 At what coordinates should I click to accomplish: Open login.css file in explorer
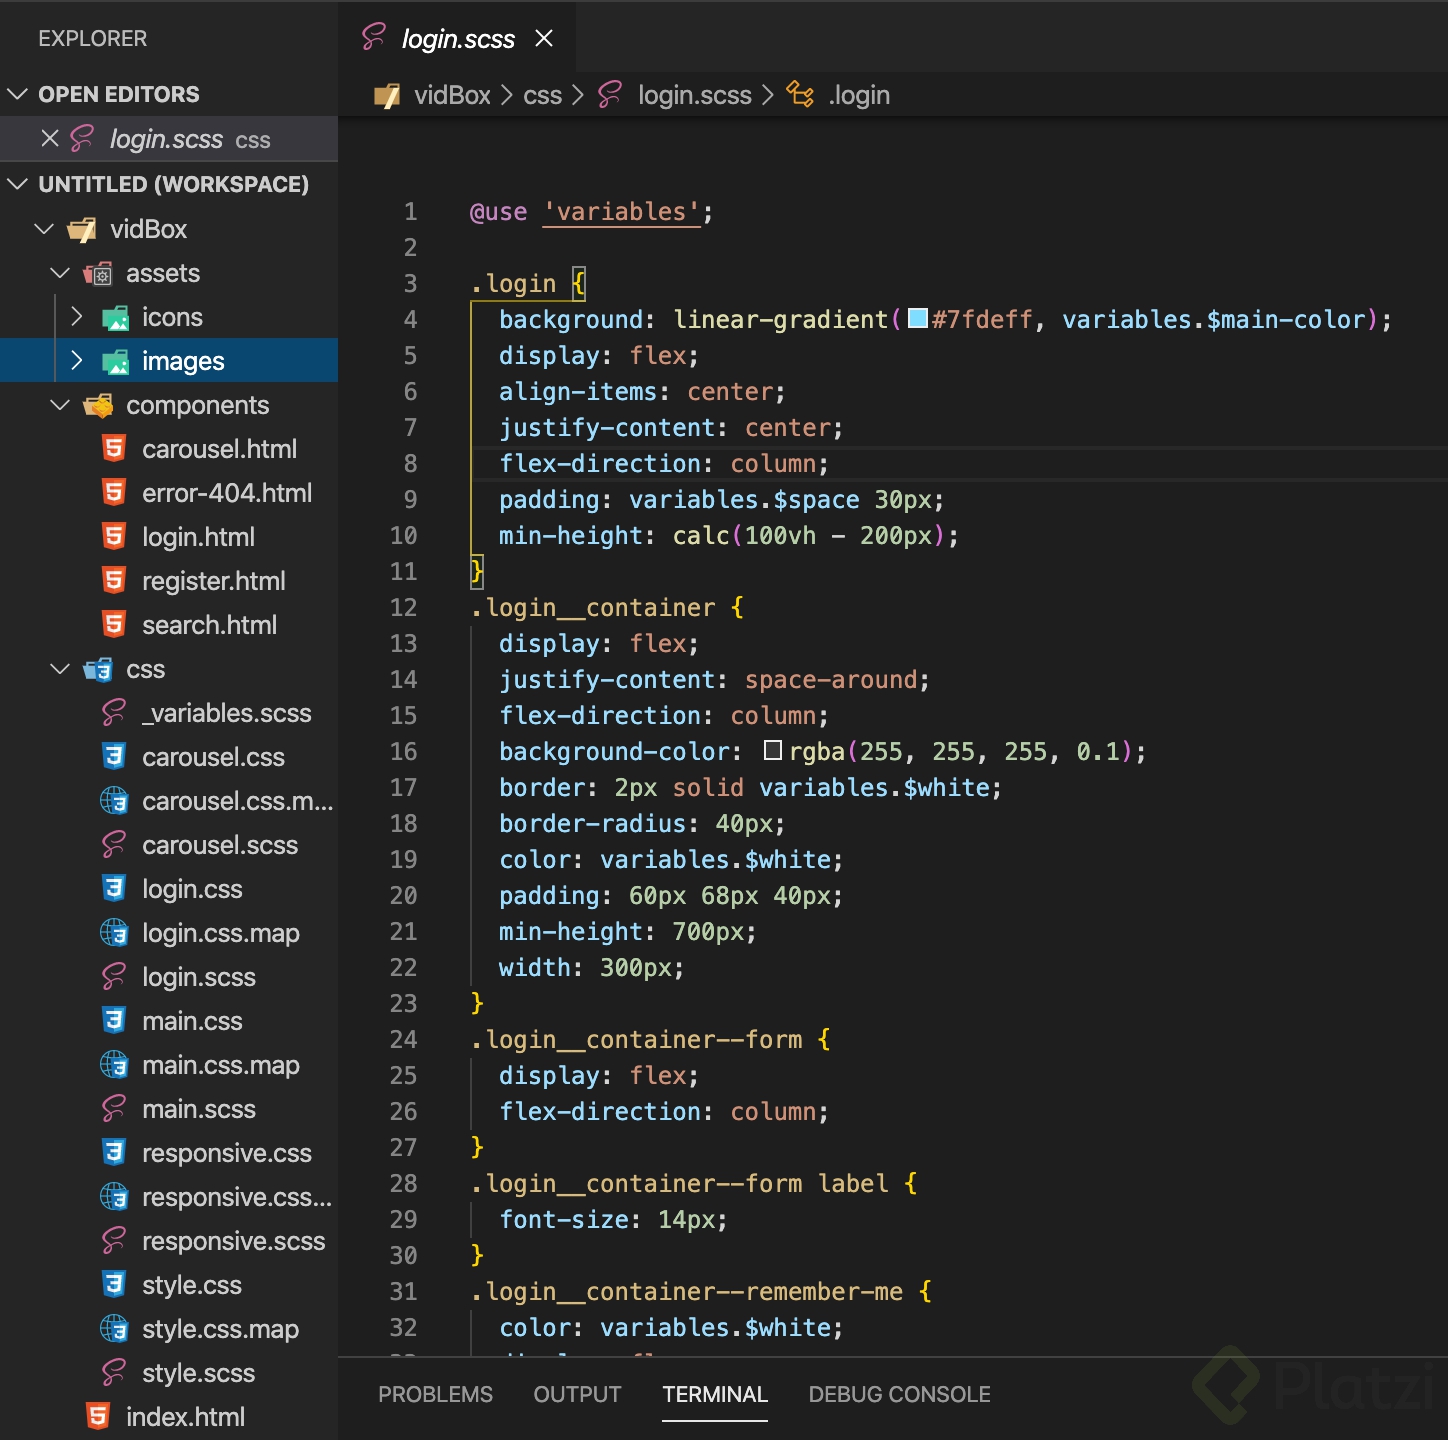point(192,889)
